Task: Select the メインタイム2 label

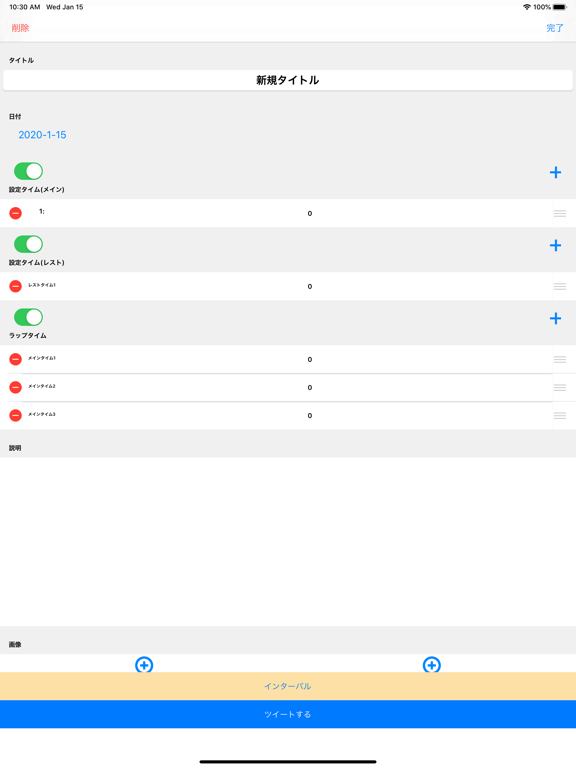Action: click(42, 386)
